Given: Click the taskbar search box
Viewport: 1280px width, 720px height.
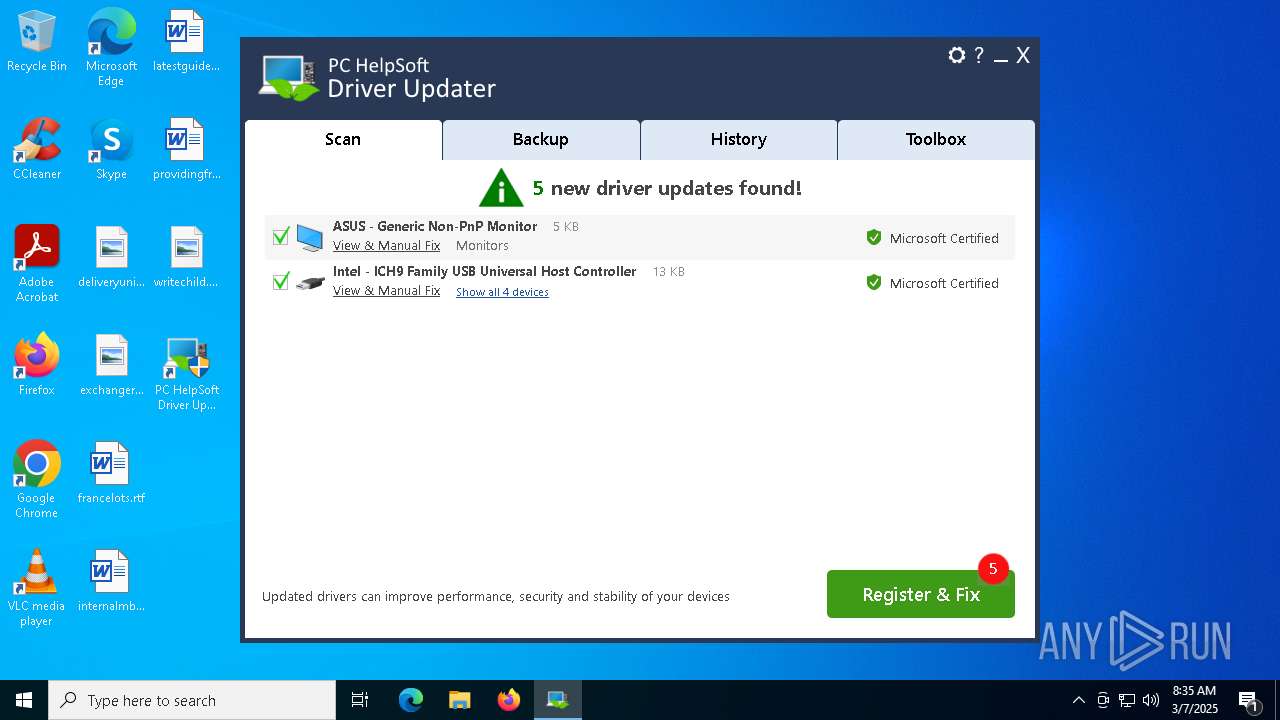Looking at the screenshot, I should click(192, 700).
